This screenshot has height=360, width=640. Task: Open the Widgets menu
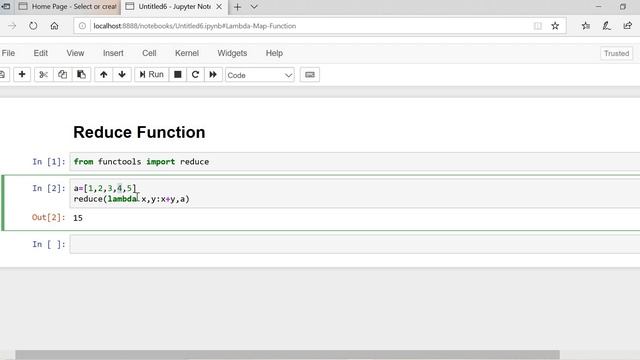pos(232,53)
